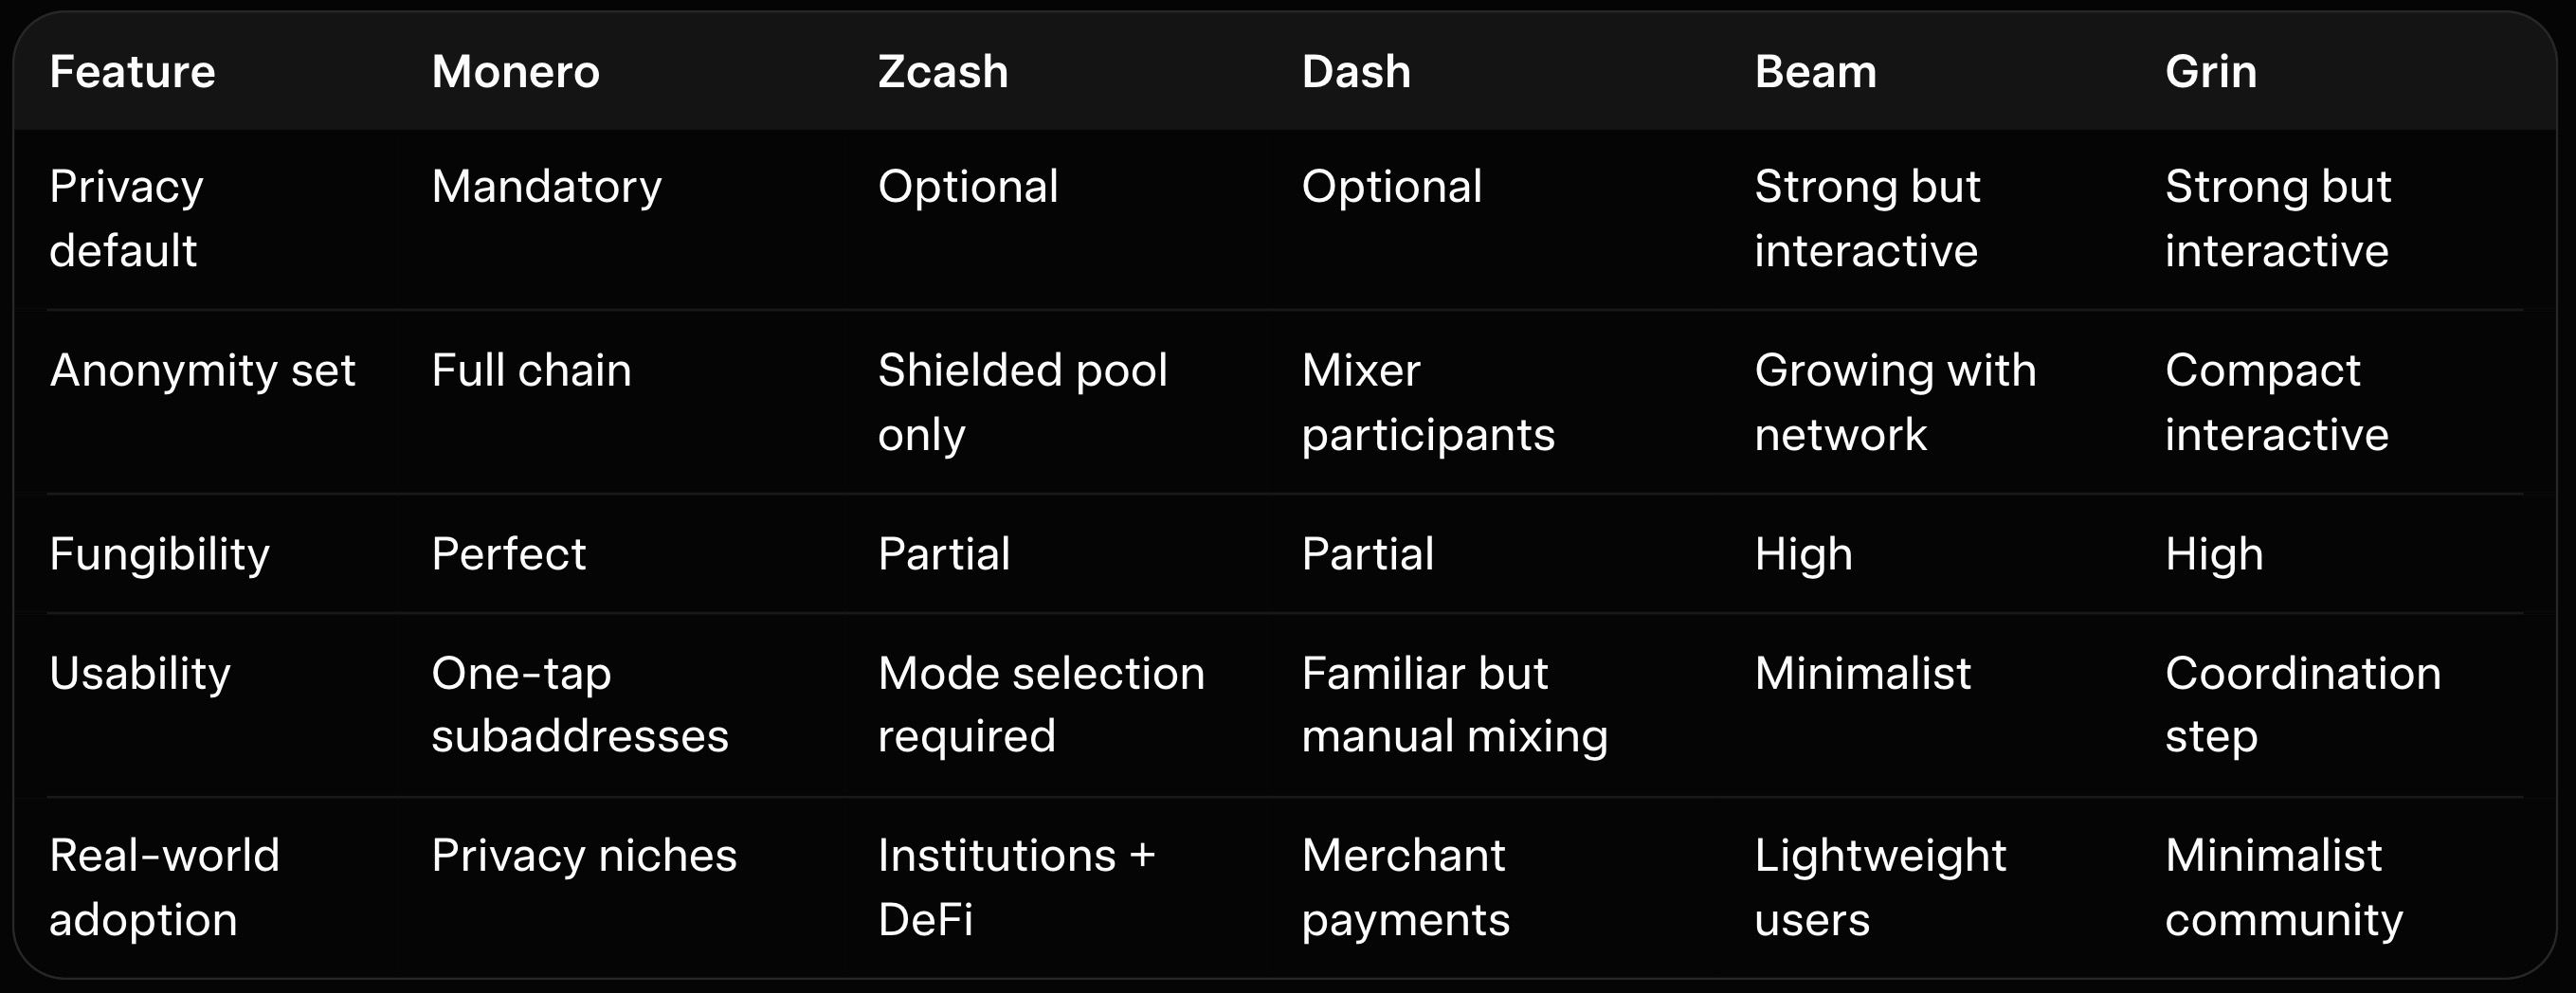Select the Privacy default row label
Image resolution: width=2576 pixels, height=993 pixels.
pyautogui.click(x=126, y=218)
